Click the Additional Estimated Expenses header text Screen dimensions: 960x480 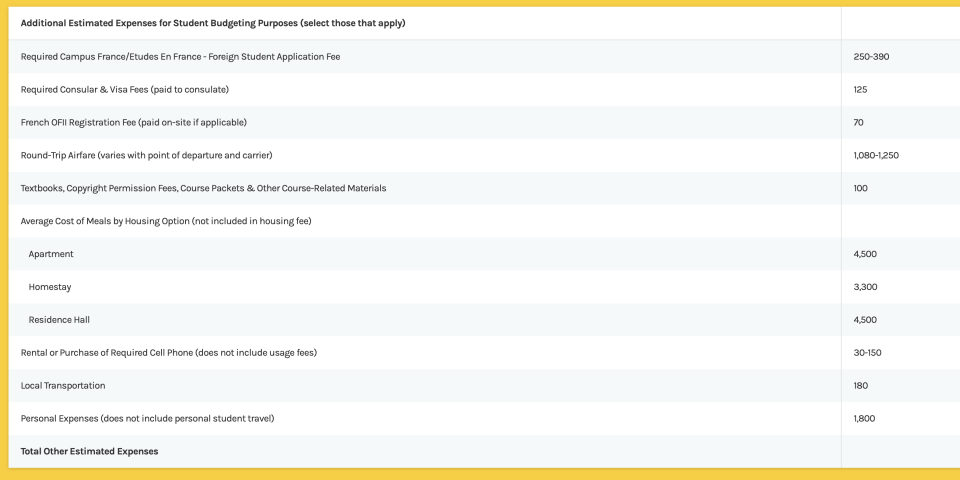(x=213, y=23)
